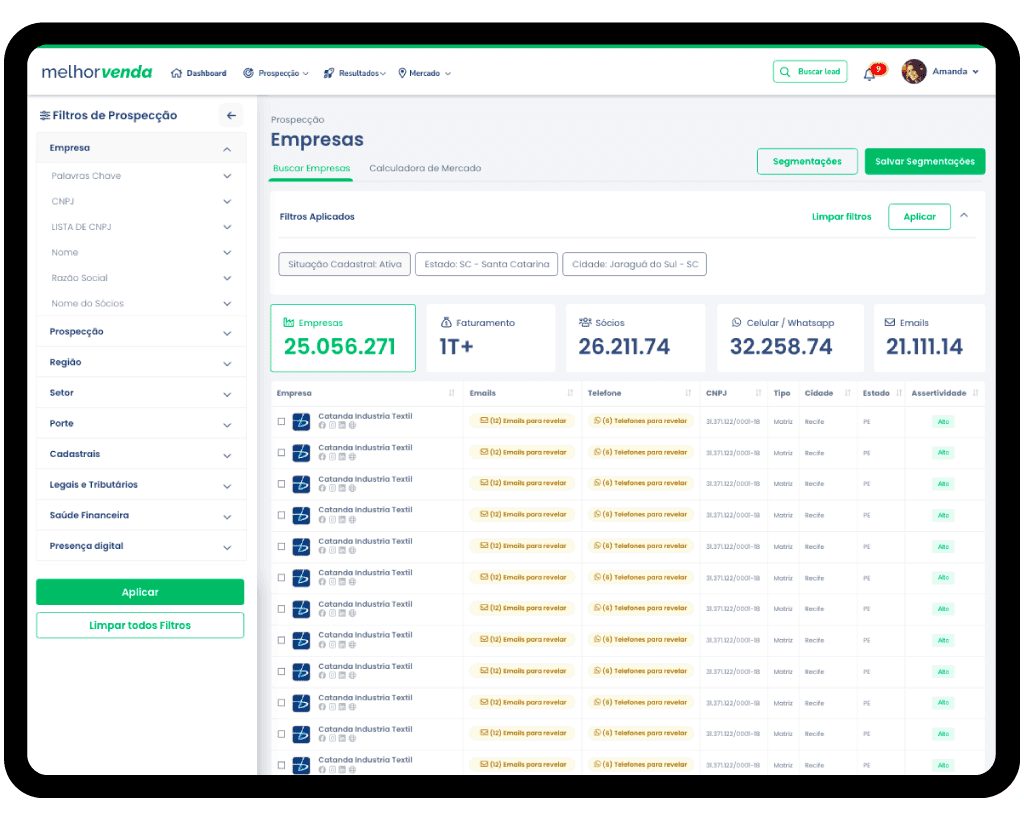Screen dimensions: 1024x820
Task: Open the notifications bell icon
Action: click(869, 74)
